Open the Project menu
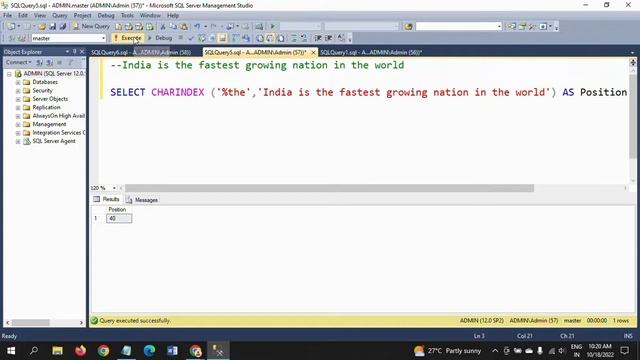 [82, 16]
